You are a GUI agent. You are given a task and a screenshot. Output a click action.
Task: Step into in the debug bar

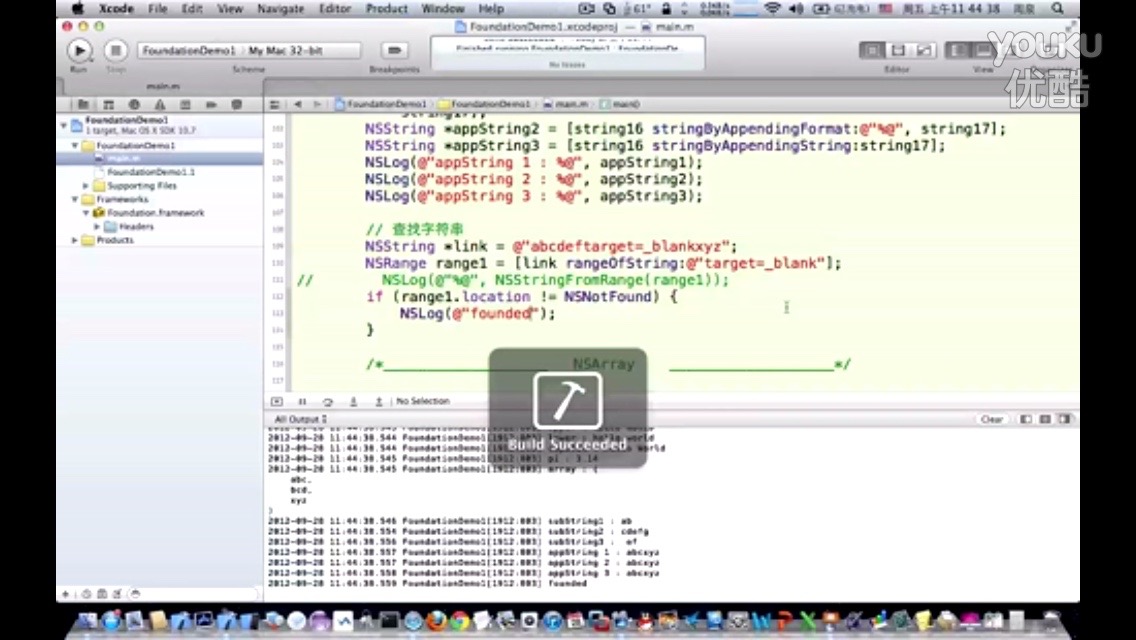click(354, 401)
